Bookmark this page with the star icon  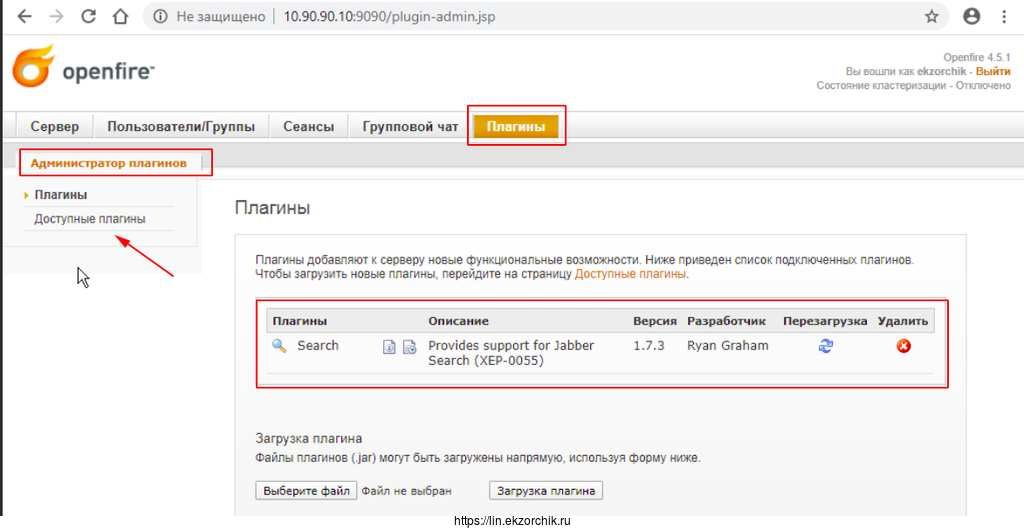coord(932,17)
